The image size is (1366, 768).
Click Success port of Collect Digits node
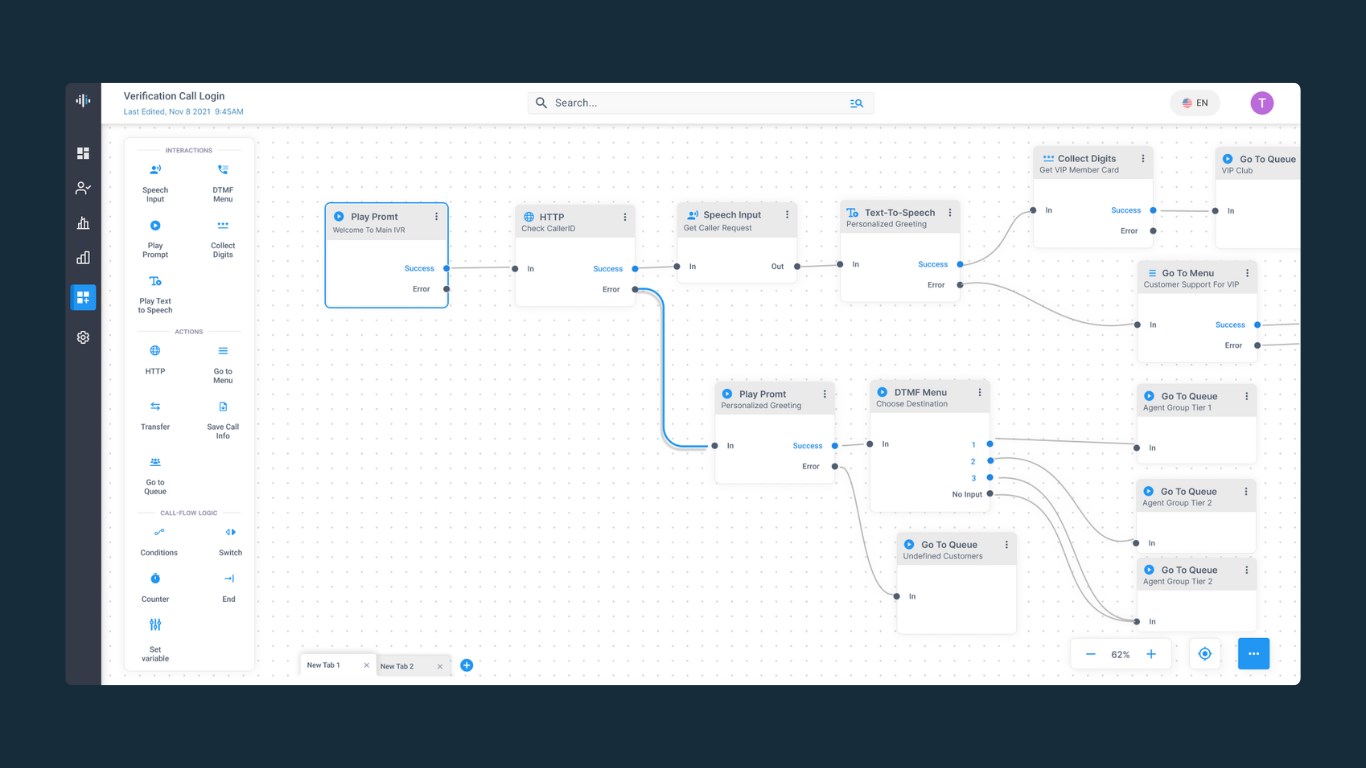(x=1153, y=210)
